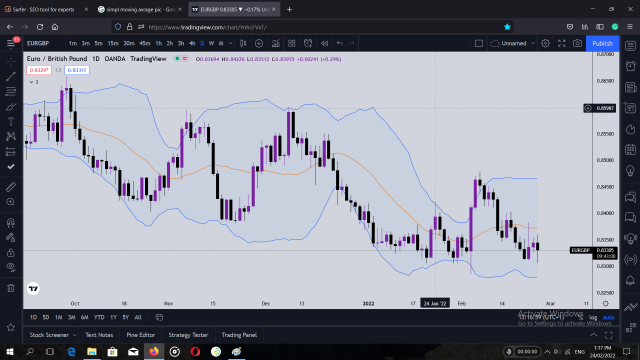Undo the last chart action
This screenshot has width=640, height=360.
click(x=340, y=43)
